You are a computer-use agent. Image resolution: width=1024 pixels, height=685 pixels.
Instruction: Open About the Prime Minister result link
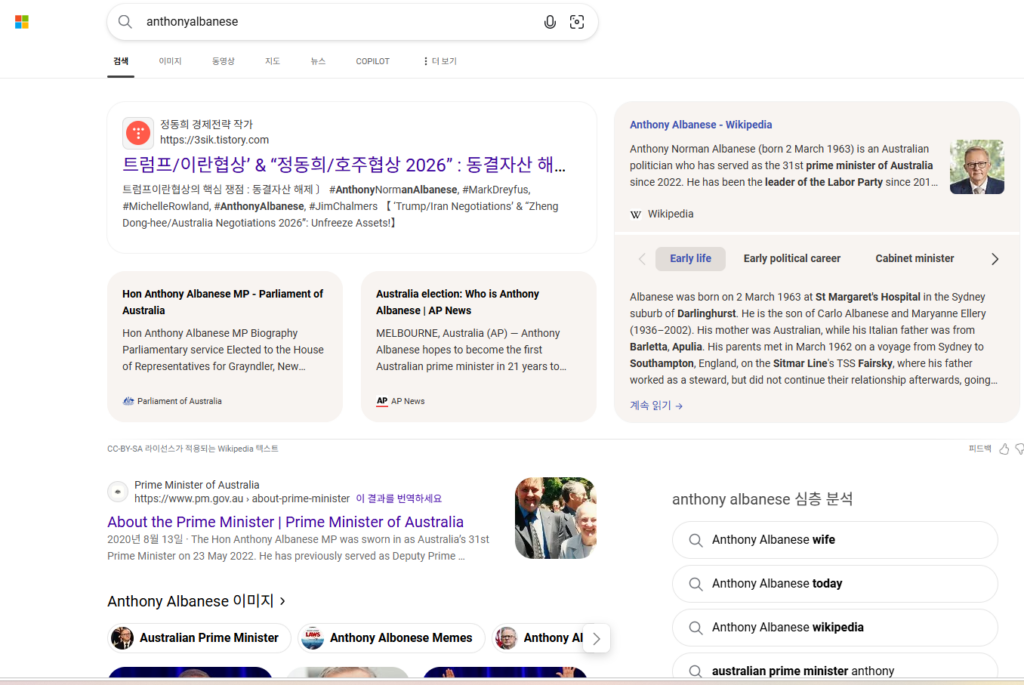point(285,522)
